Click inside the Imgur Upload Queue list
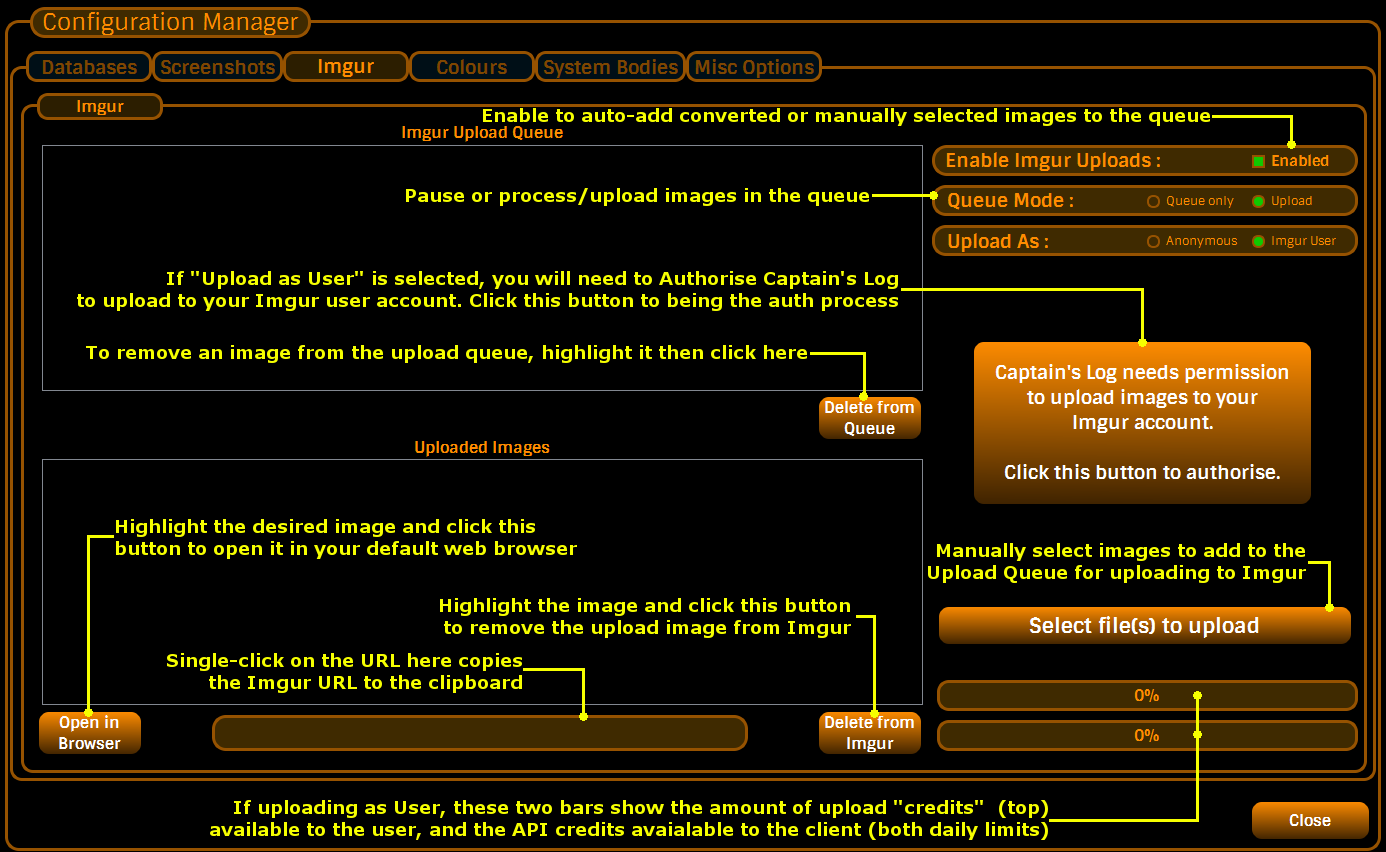 point(482,268)
